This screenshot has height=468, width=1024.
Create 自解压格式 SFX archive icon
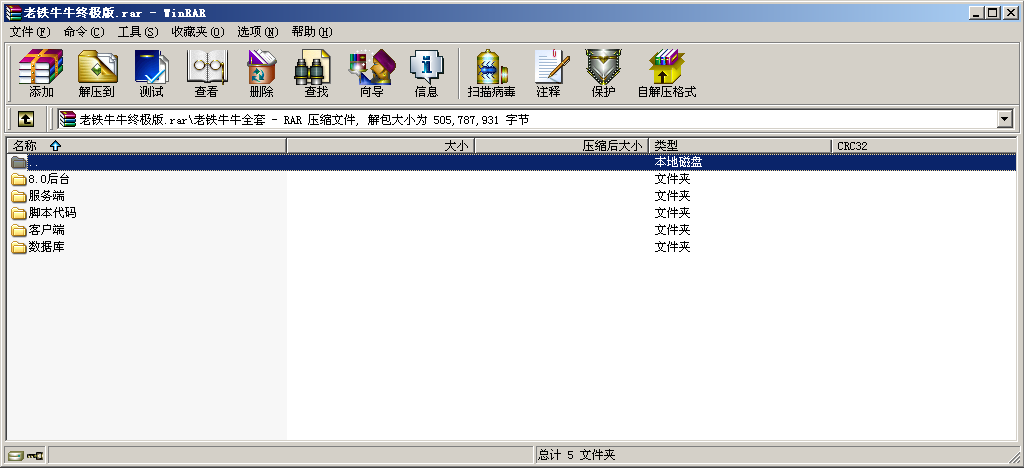[666, 74]
